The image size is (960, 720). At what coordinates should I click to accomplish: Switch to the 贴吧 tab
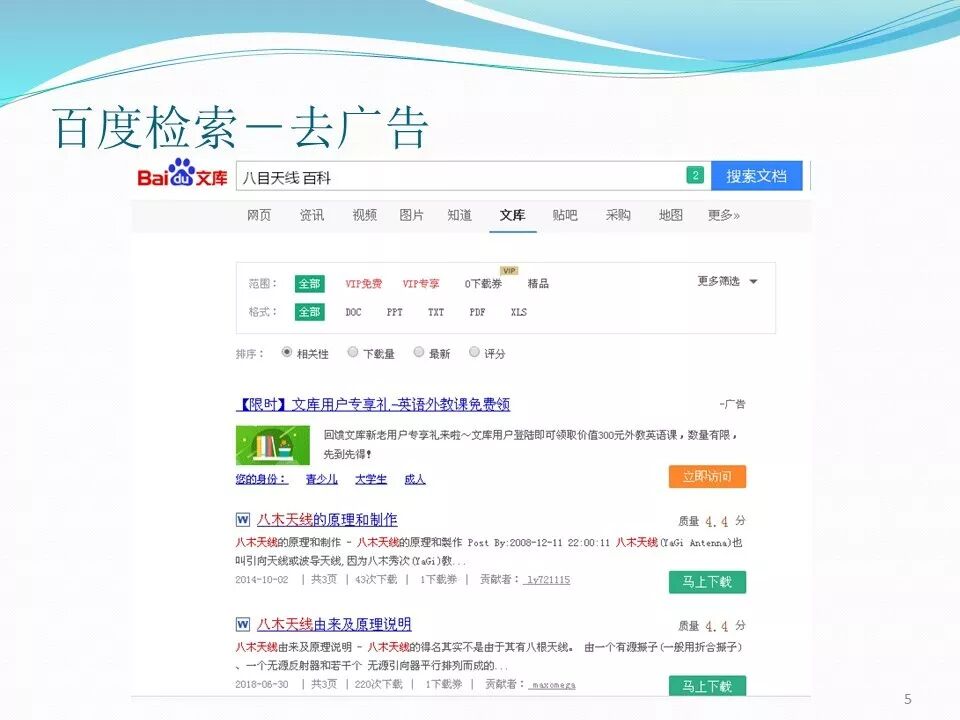point(564,215)
